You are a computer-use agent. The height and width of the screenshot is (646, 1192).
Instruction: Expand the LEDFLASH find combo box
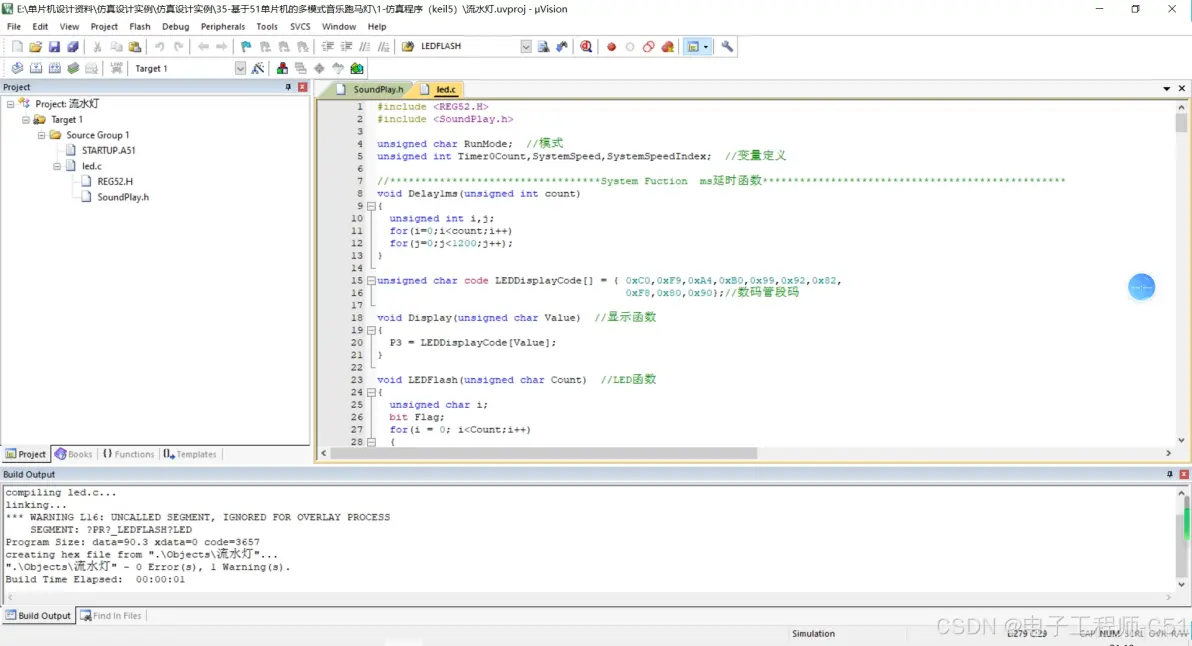[526, 47]
